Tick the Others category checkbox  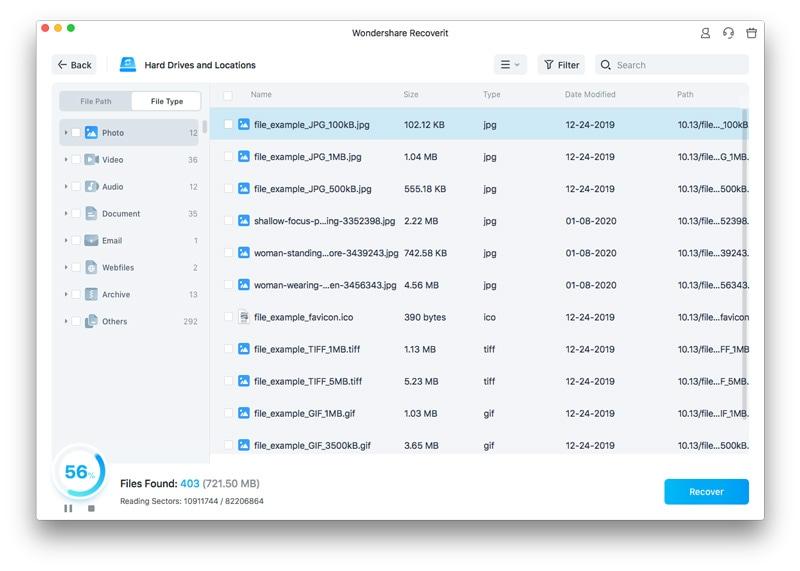point(76,321)
